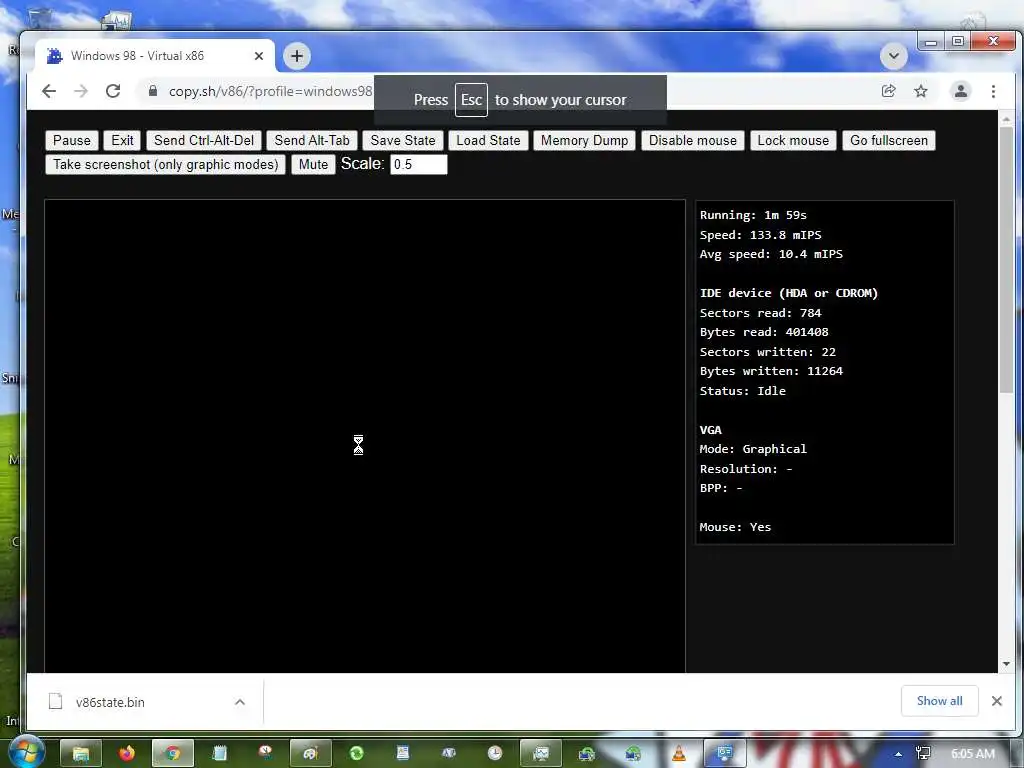Click the network tray icon
Image resolution: width=1024 pixels, height=768 pixels.
(x=923, y=754)
